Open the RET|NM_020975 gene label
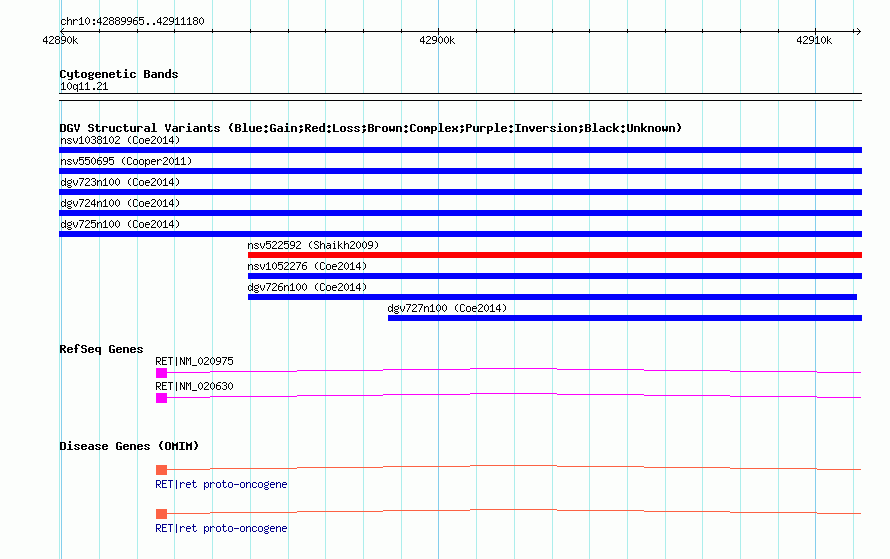Viewport: 890px width, 559px height. [x=194, y=361]
